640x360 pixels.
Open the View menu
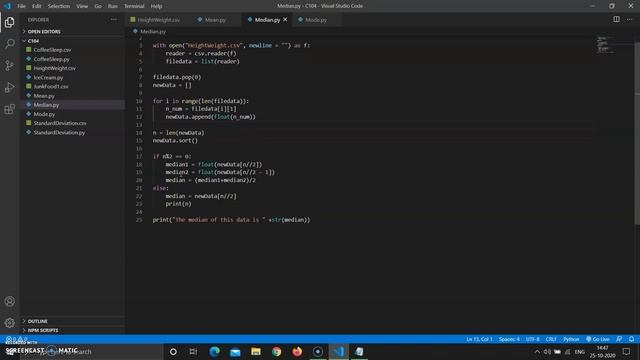click(82, 6)
